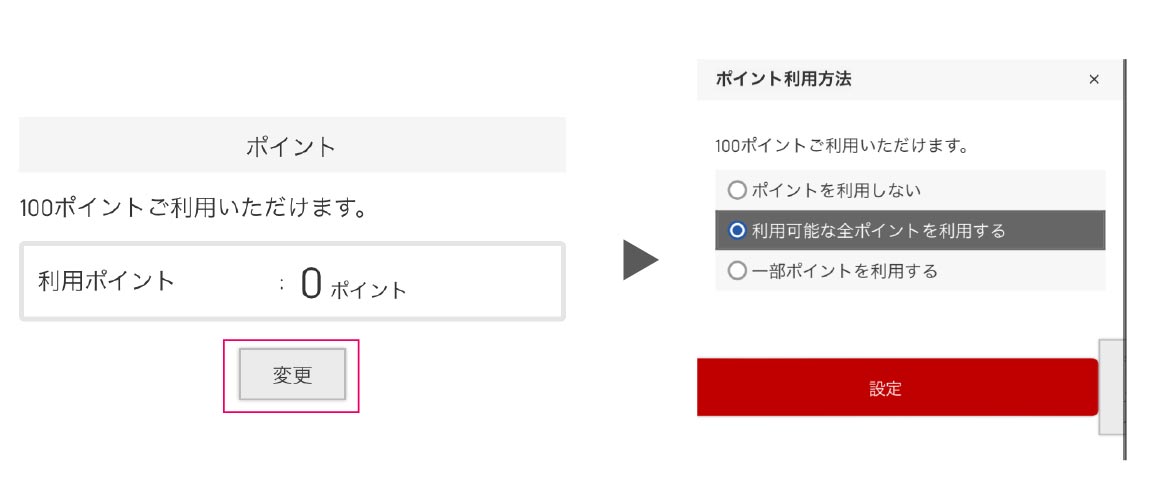This screenshot has width=1172, height=503.
Task: Click the colon separator in 利用ポイント box
Action: pyautogui.click(x=283, y=284)
